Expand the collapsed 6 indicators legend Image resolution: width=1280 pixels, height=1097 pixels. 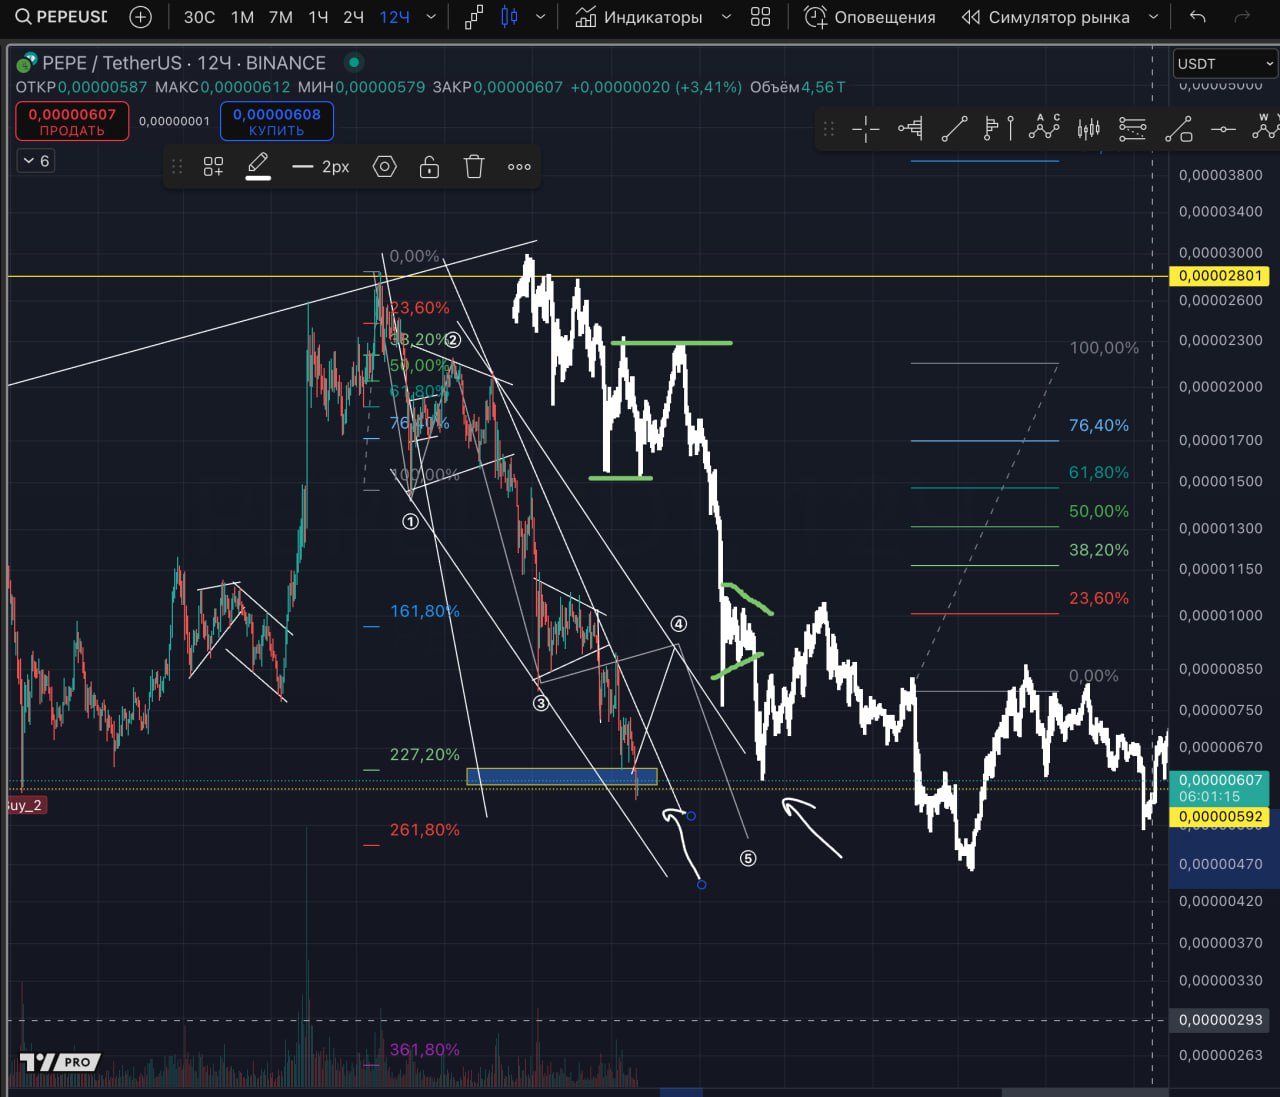point(37,161)
